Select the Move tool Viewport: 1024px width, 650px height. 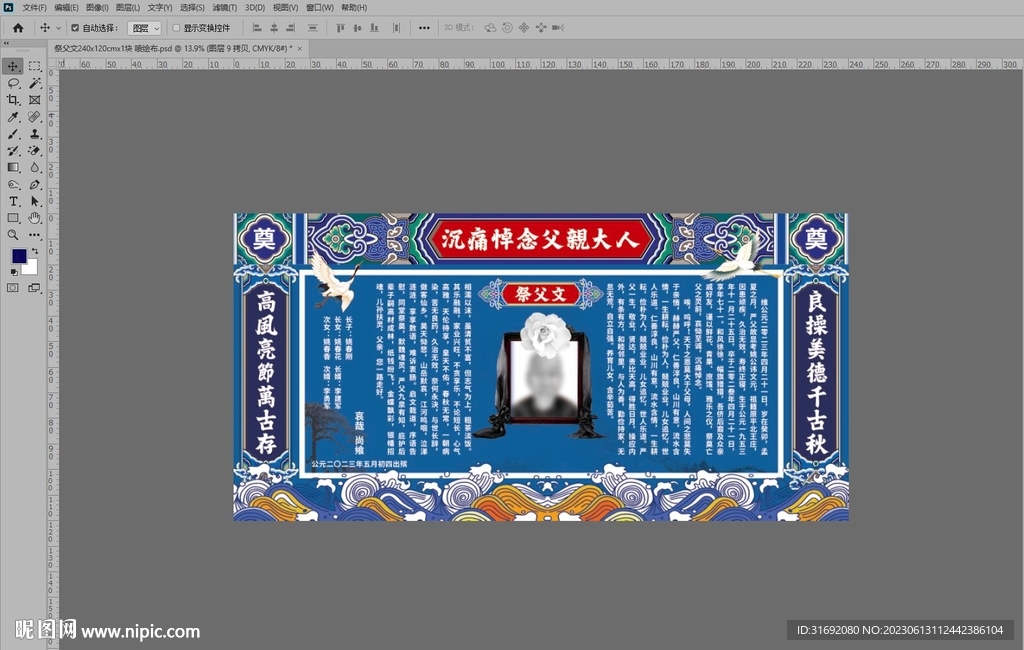[x=13, y=68]
